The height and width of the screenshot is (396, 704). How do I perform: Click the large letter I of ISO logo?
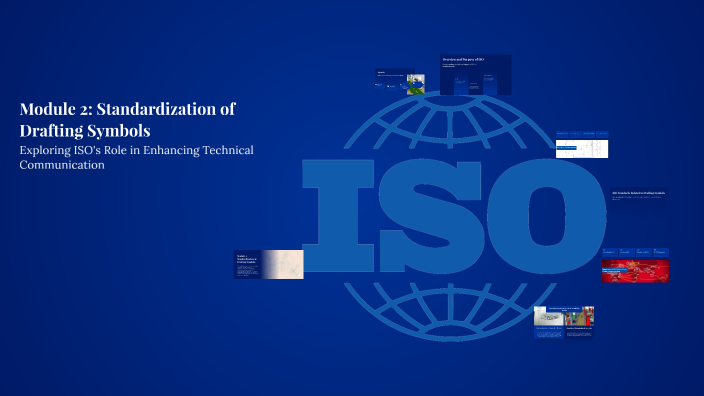(x=338, y=216)
